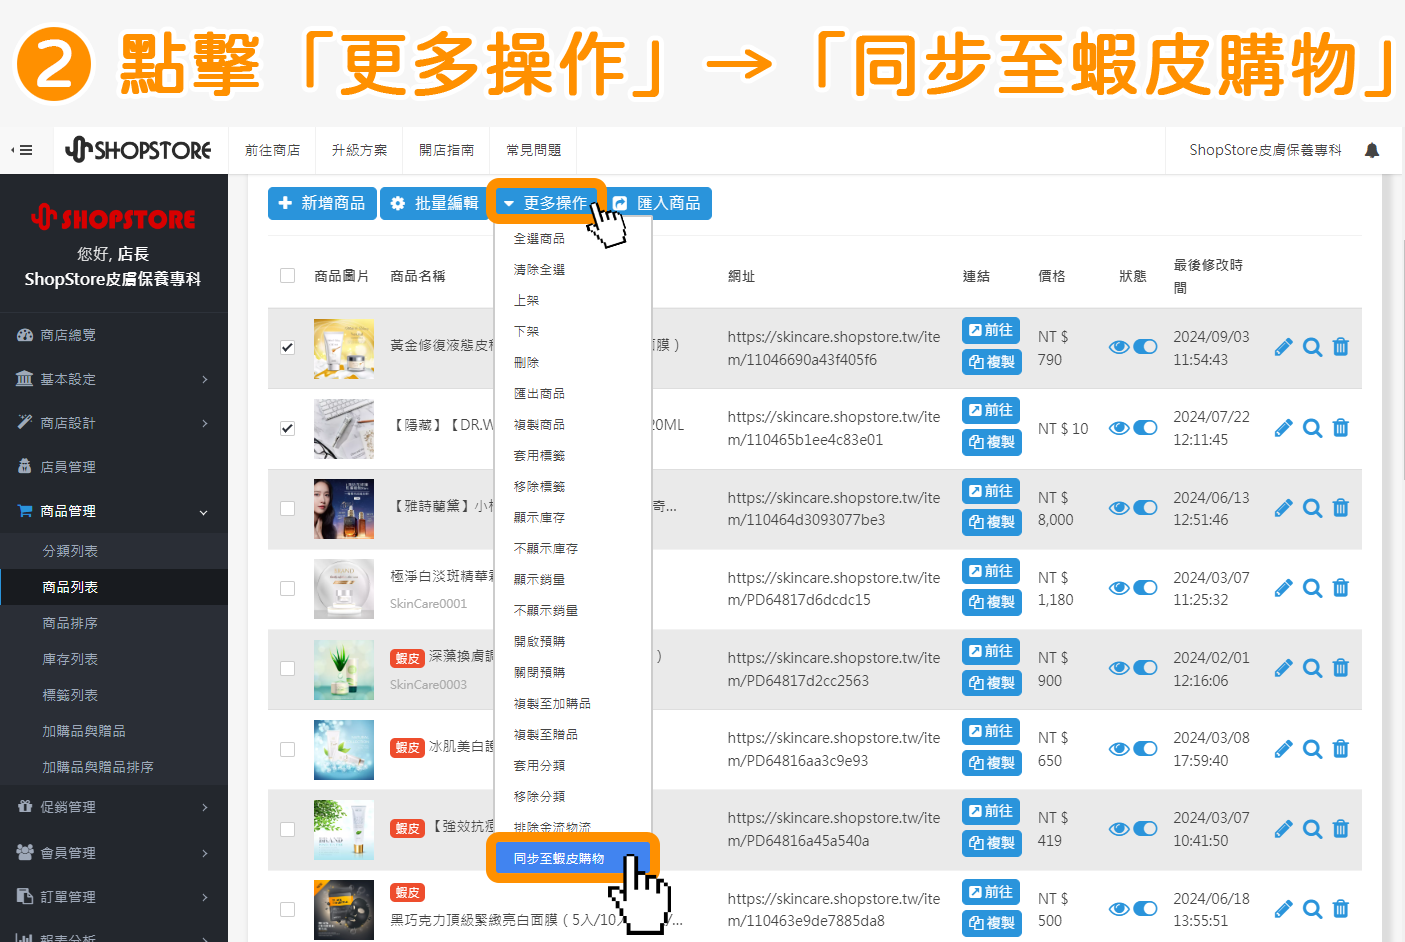This screenshot has height=942, width=1405.
Task: Delete product priced NT$ 8,000 with trash icon
Action: [1341, 508]
